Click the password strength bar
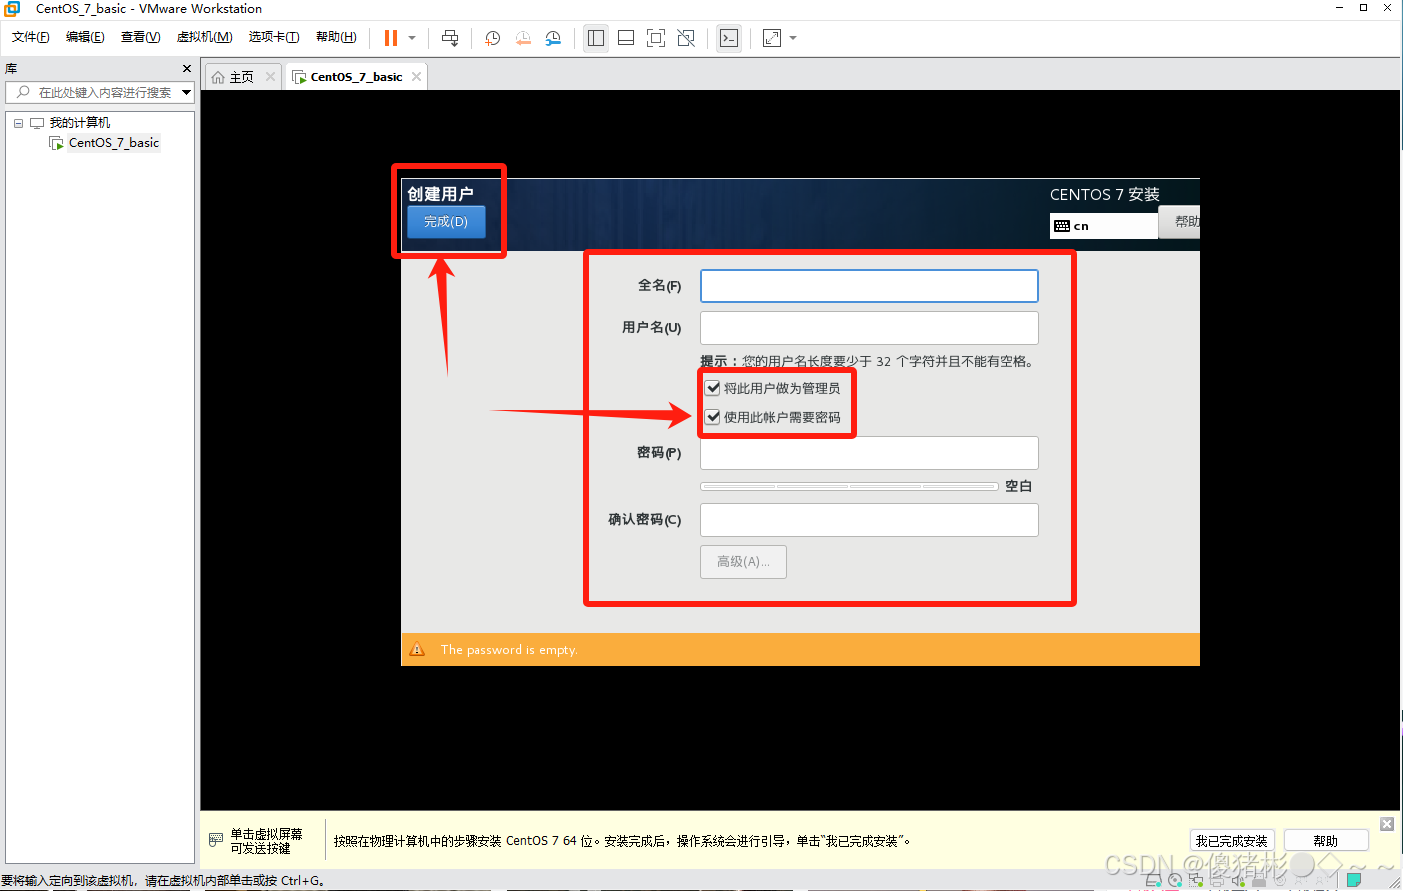This screenshot has height=891, width=1403. pos(849,486)
